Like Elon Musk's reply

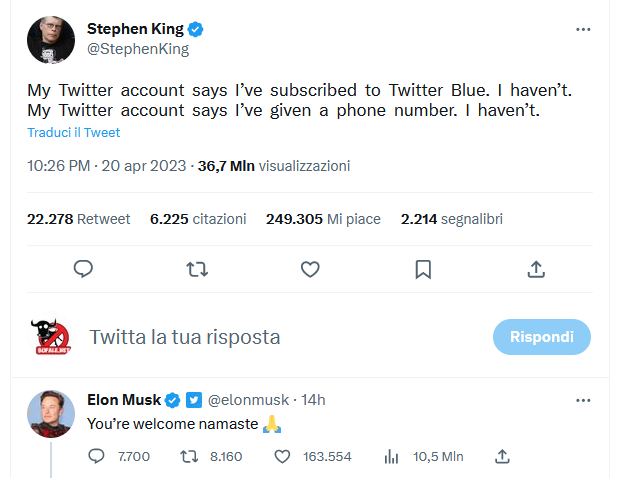282,456
